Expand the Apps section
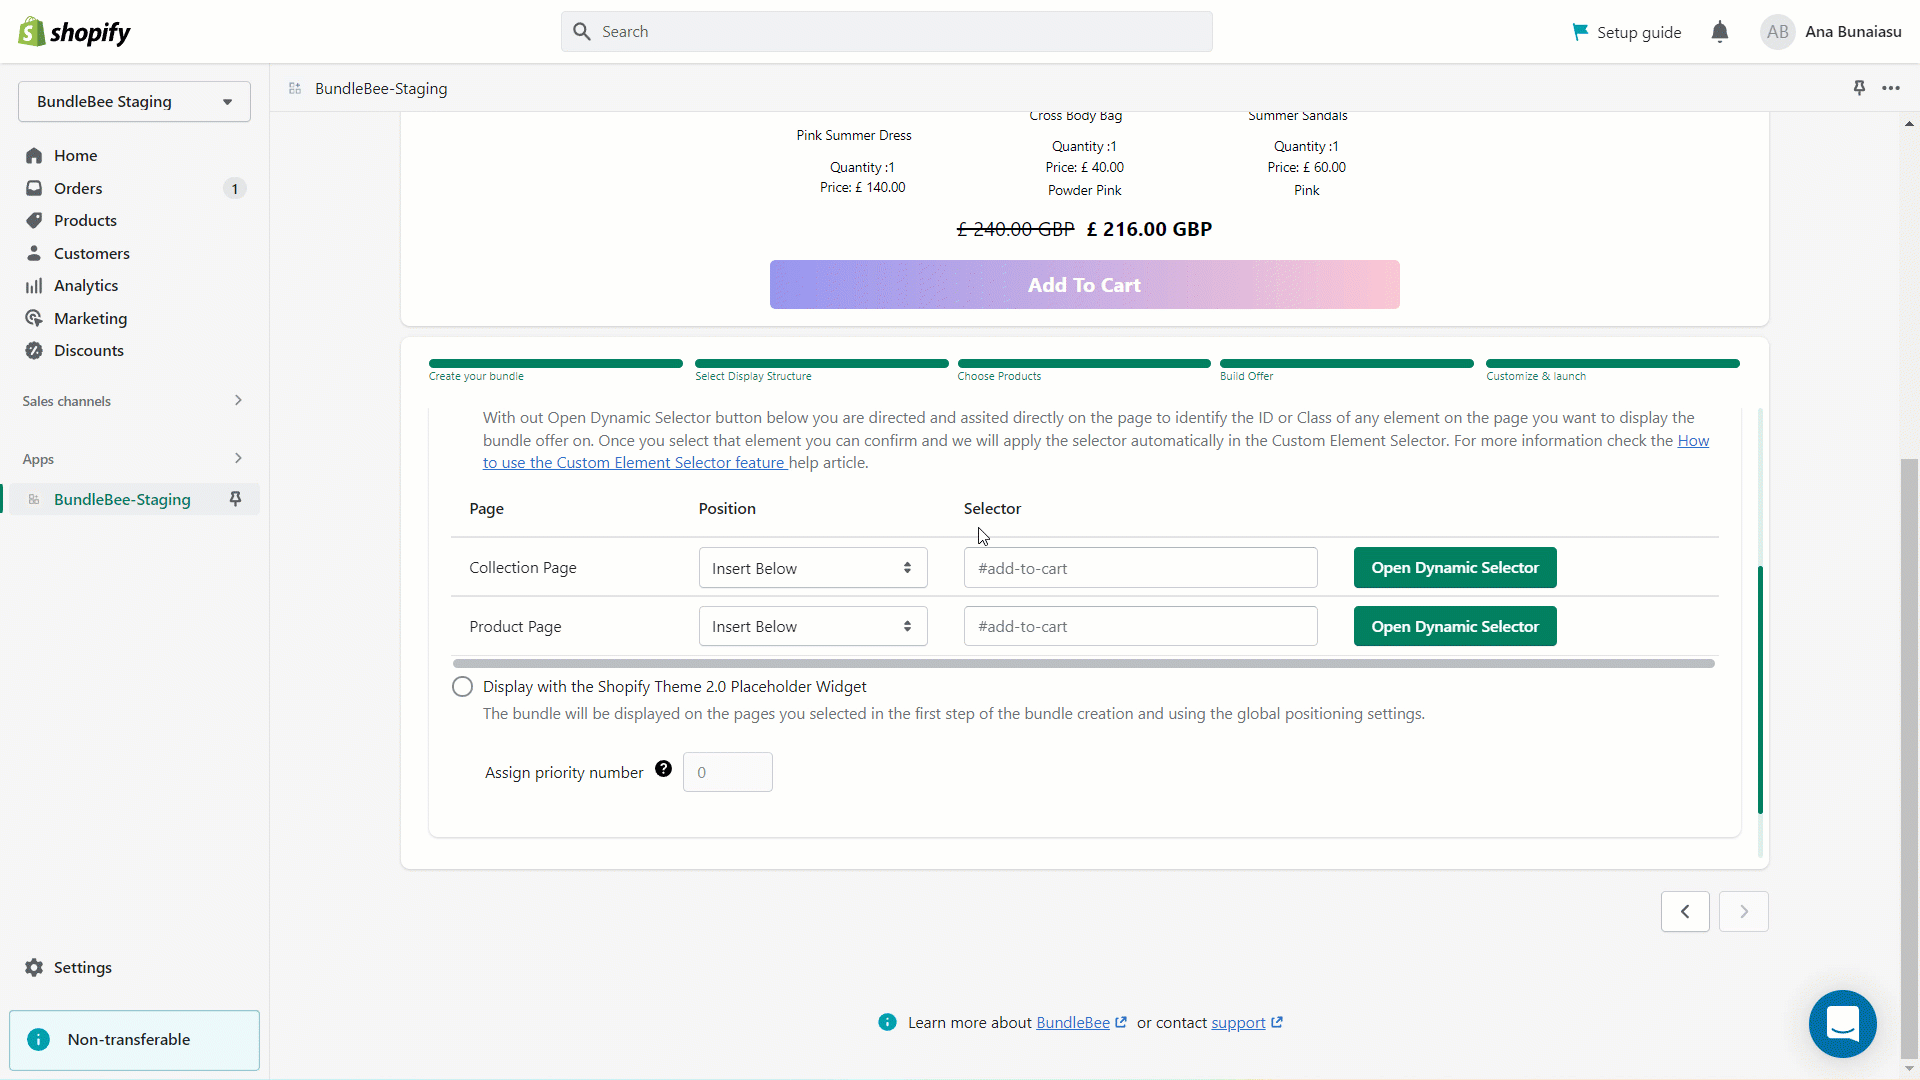 [238, 459]
